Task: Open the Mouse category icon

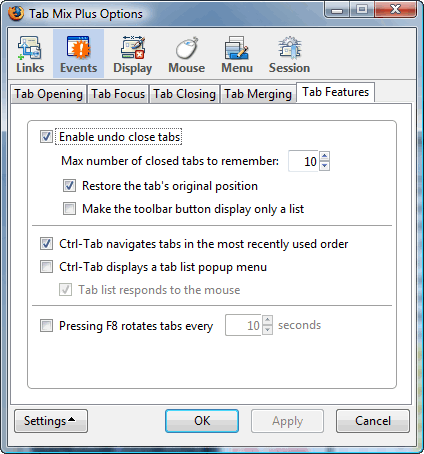Action: (187, 54)
